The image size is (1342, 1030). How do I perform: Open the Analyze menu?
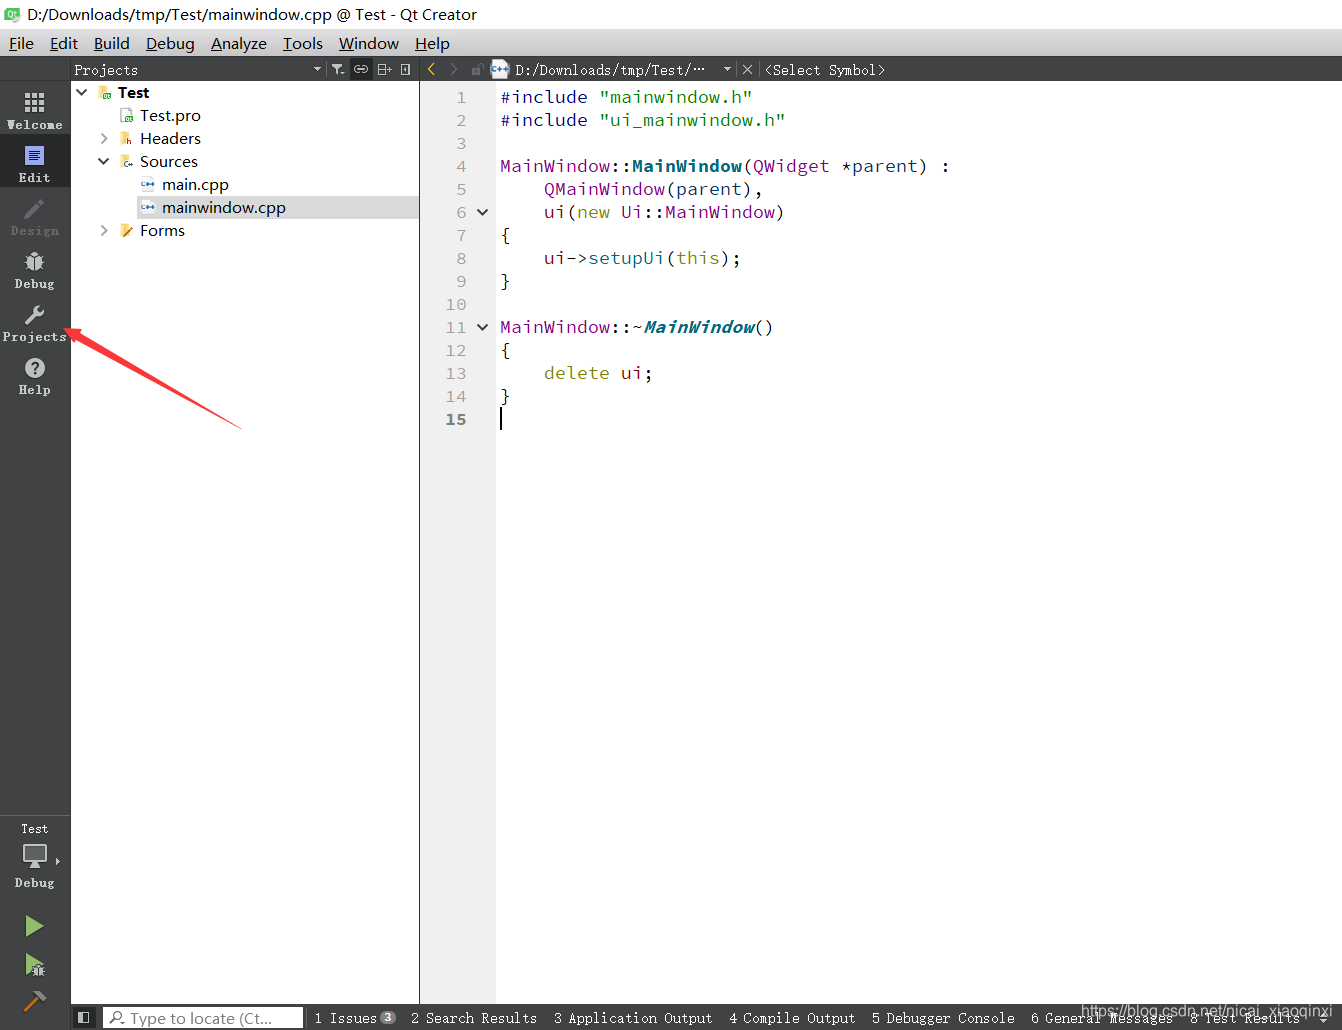tap(239, 43)
